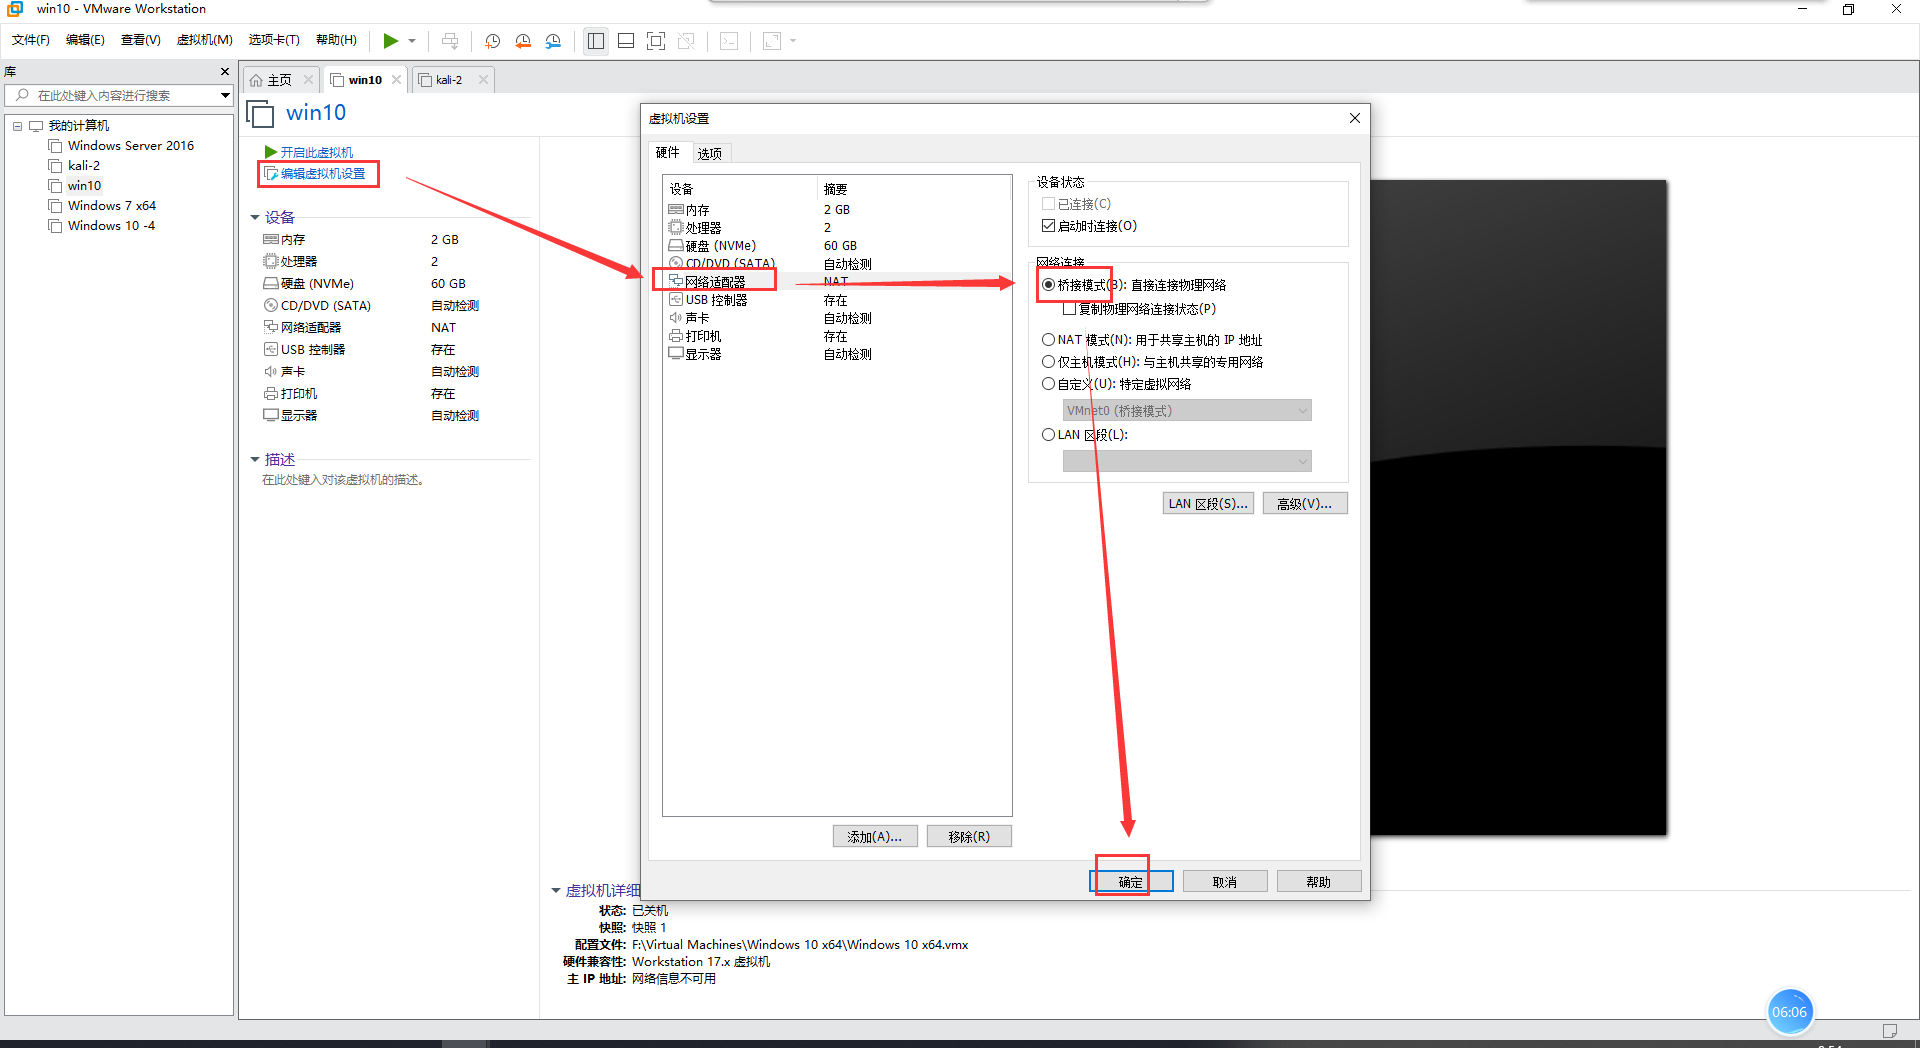Collapse the 虚拟机详细信息 section
Image resolution: width=1920 pixels, height=1048 pixels.
(x=556, y=890)
